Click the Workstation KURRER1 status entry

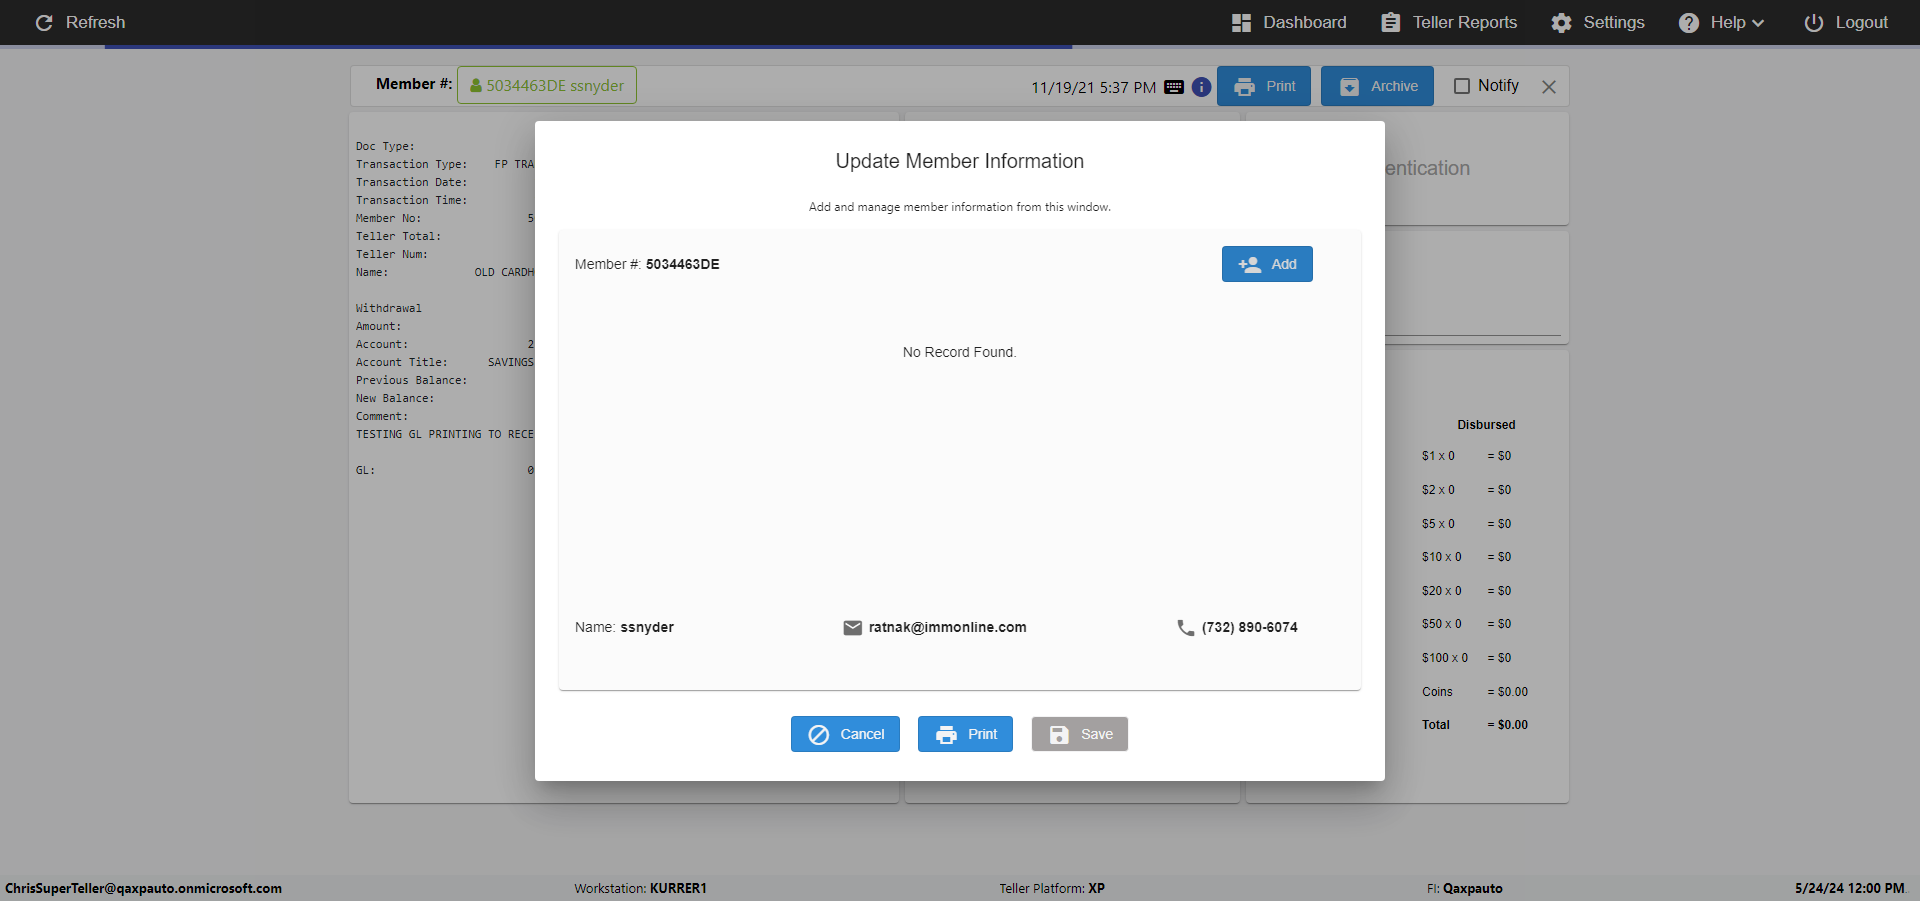(640, 888)
